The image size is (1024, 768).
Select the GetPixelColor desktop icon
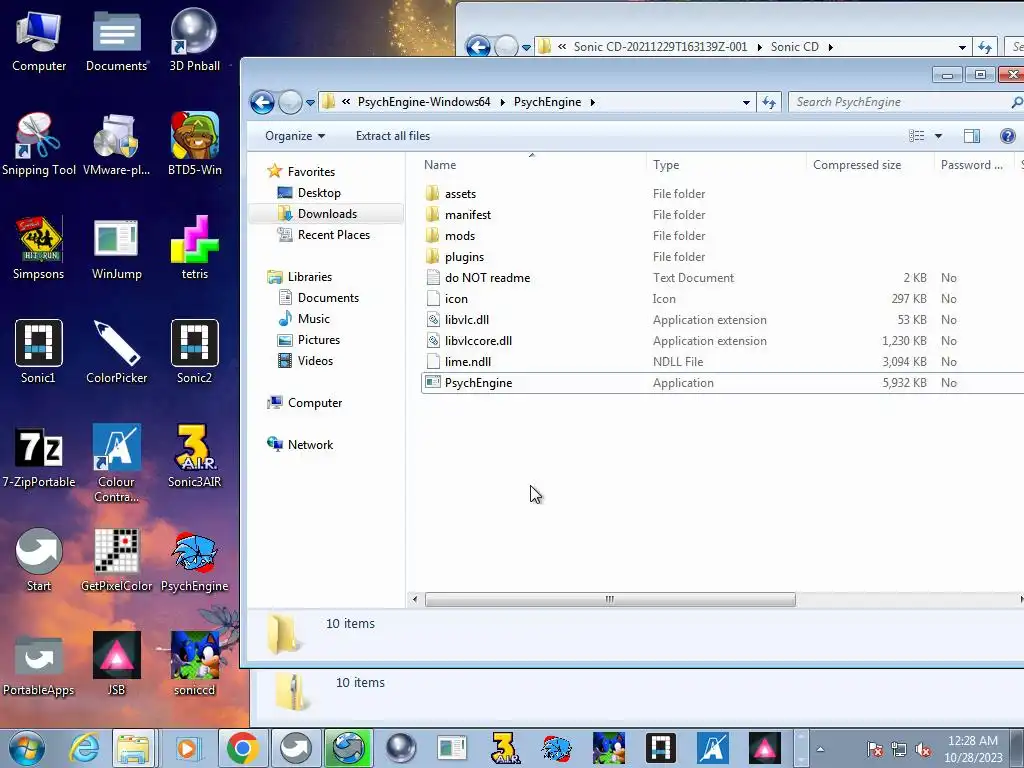tap(116, 560)
